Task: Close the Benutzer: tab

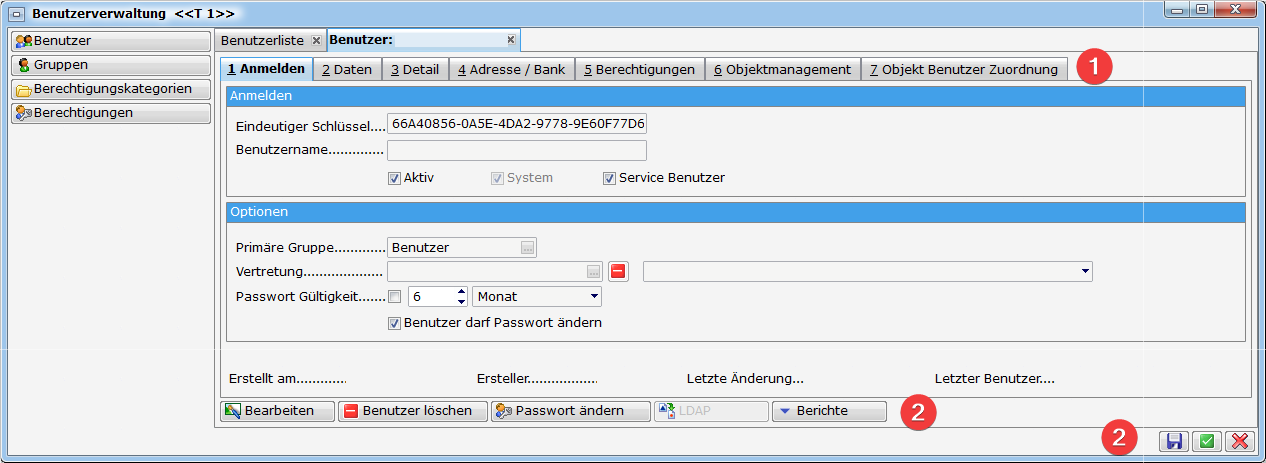Action: click(x=510, y=40)
